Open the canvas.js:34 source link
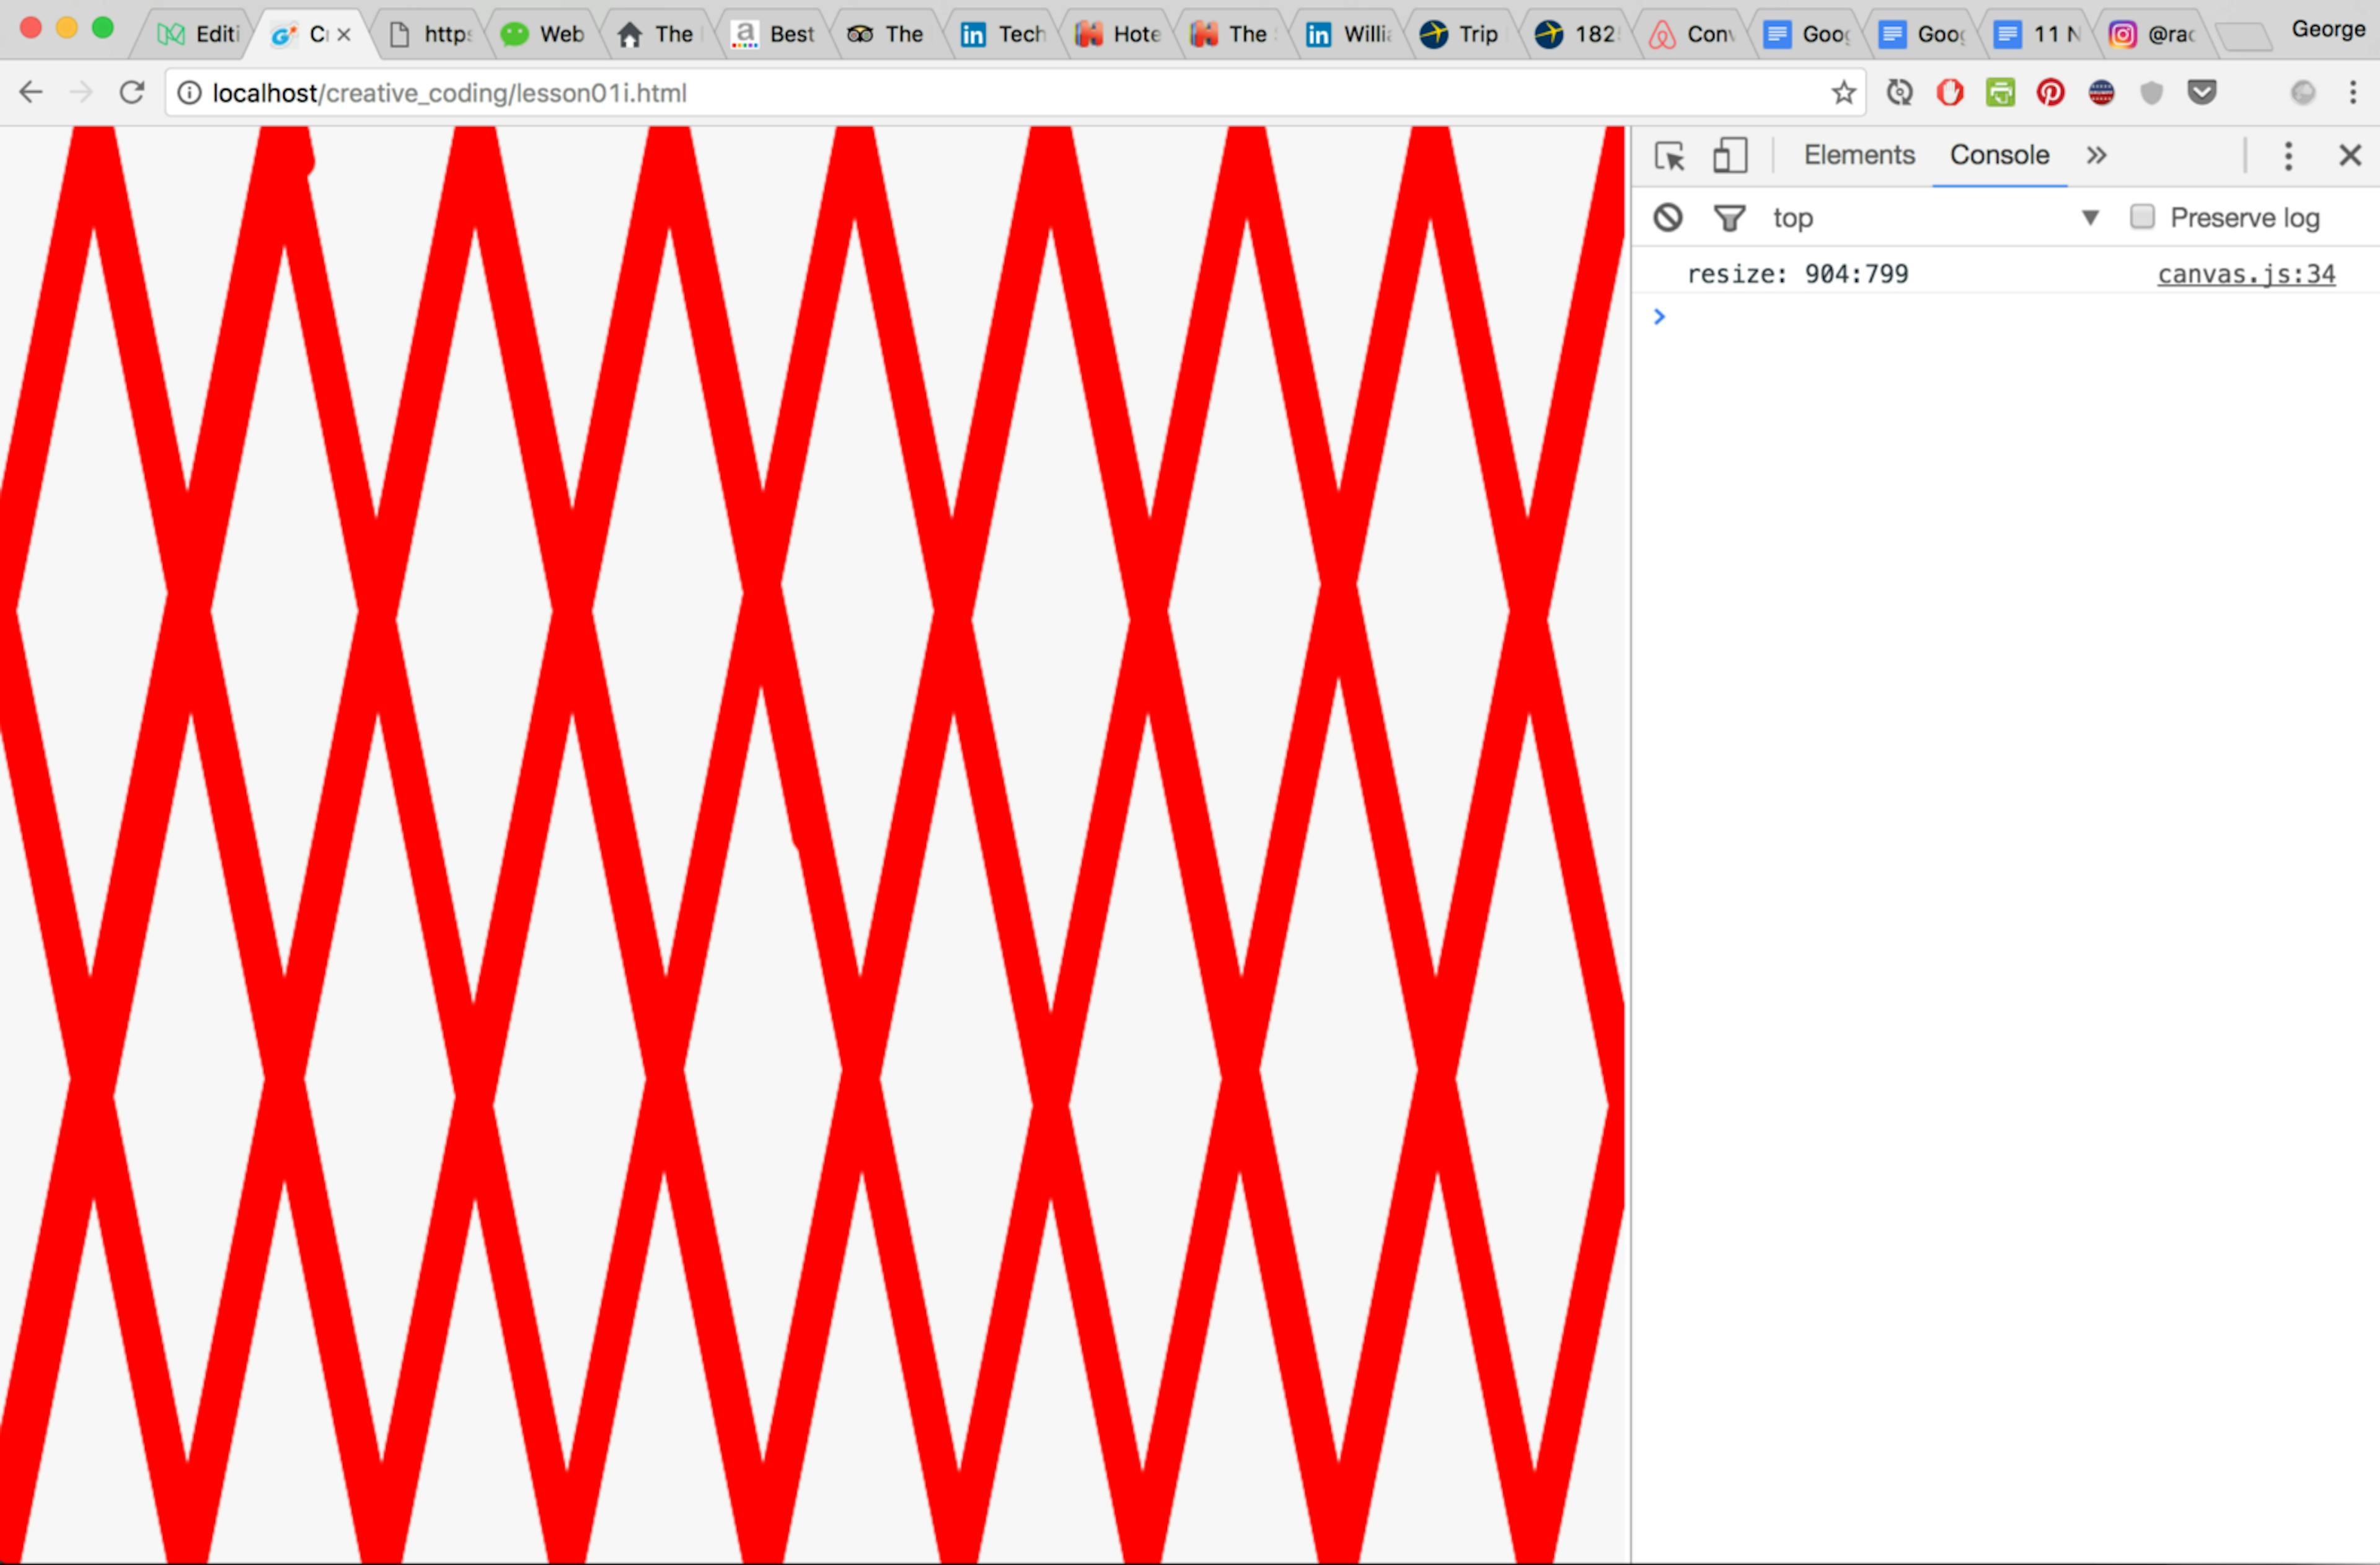 pos(2245,274)
